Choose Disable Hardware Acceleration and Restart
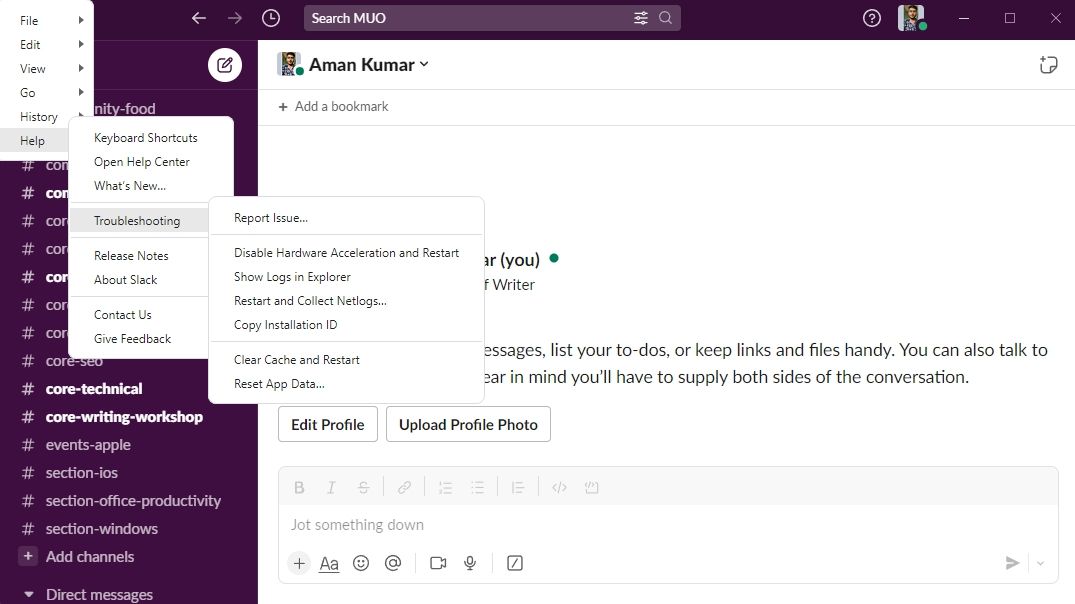Image resolution: width=1075 pixels, height=604 pixels. (x=346, y=253)
